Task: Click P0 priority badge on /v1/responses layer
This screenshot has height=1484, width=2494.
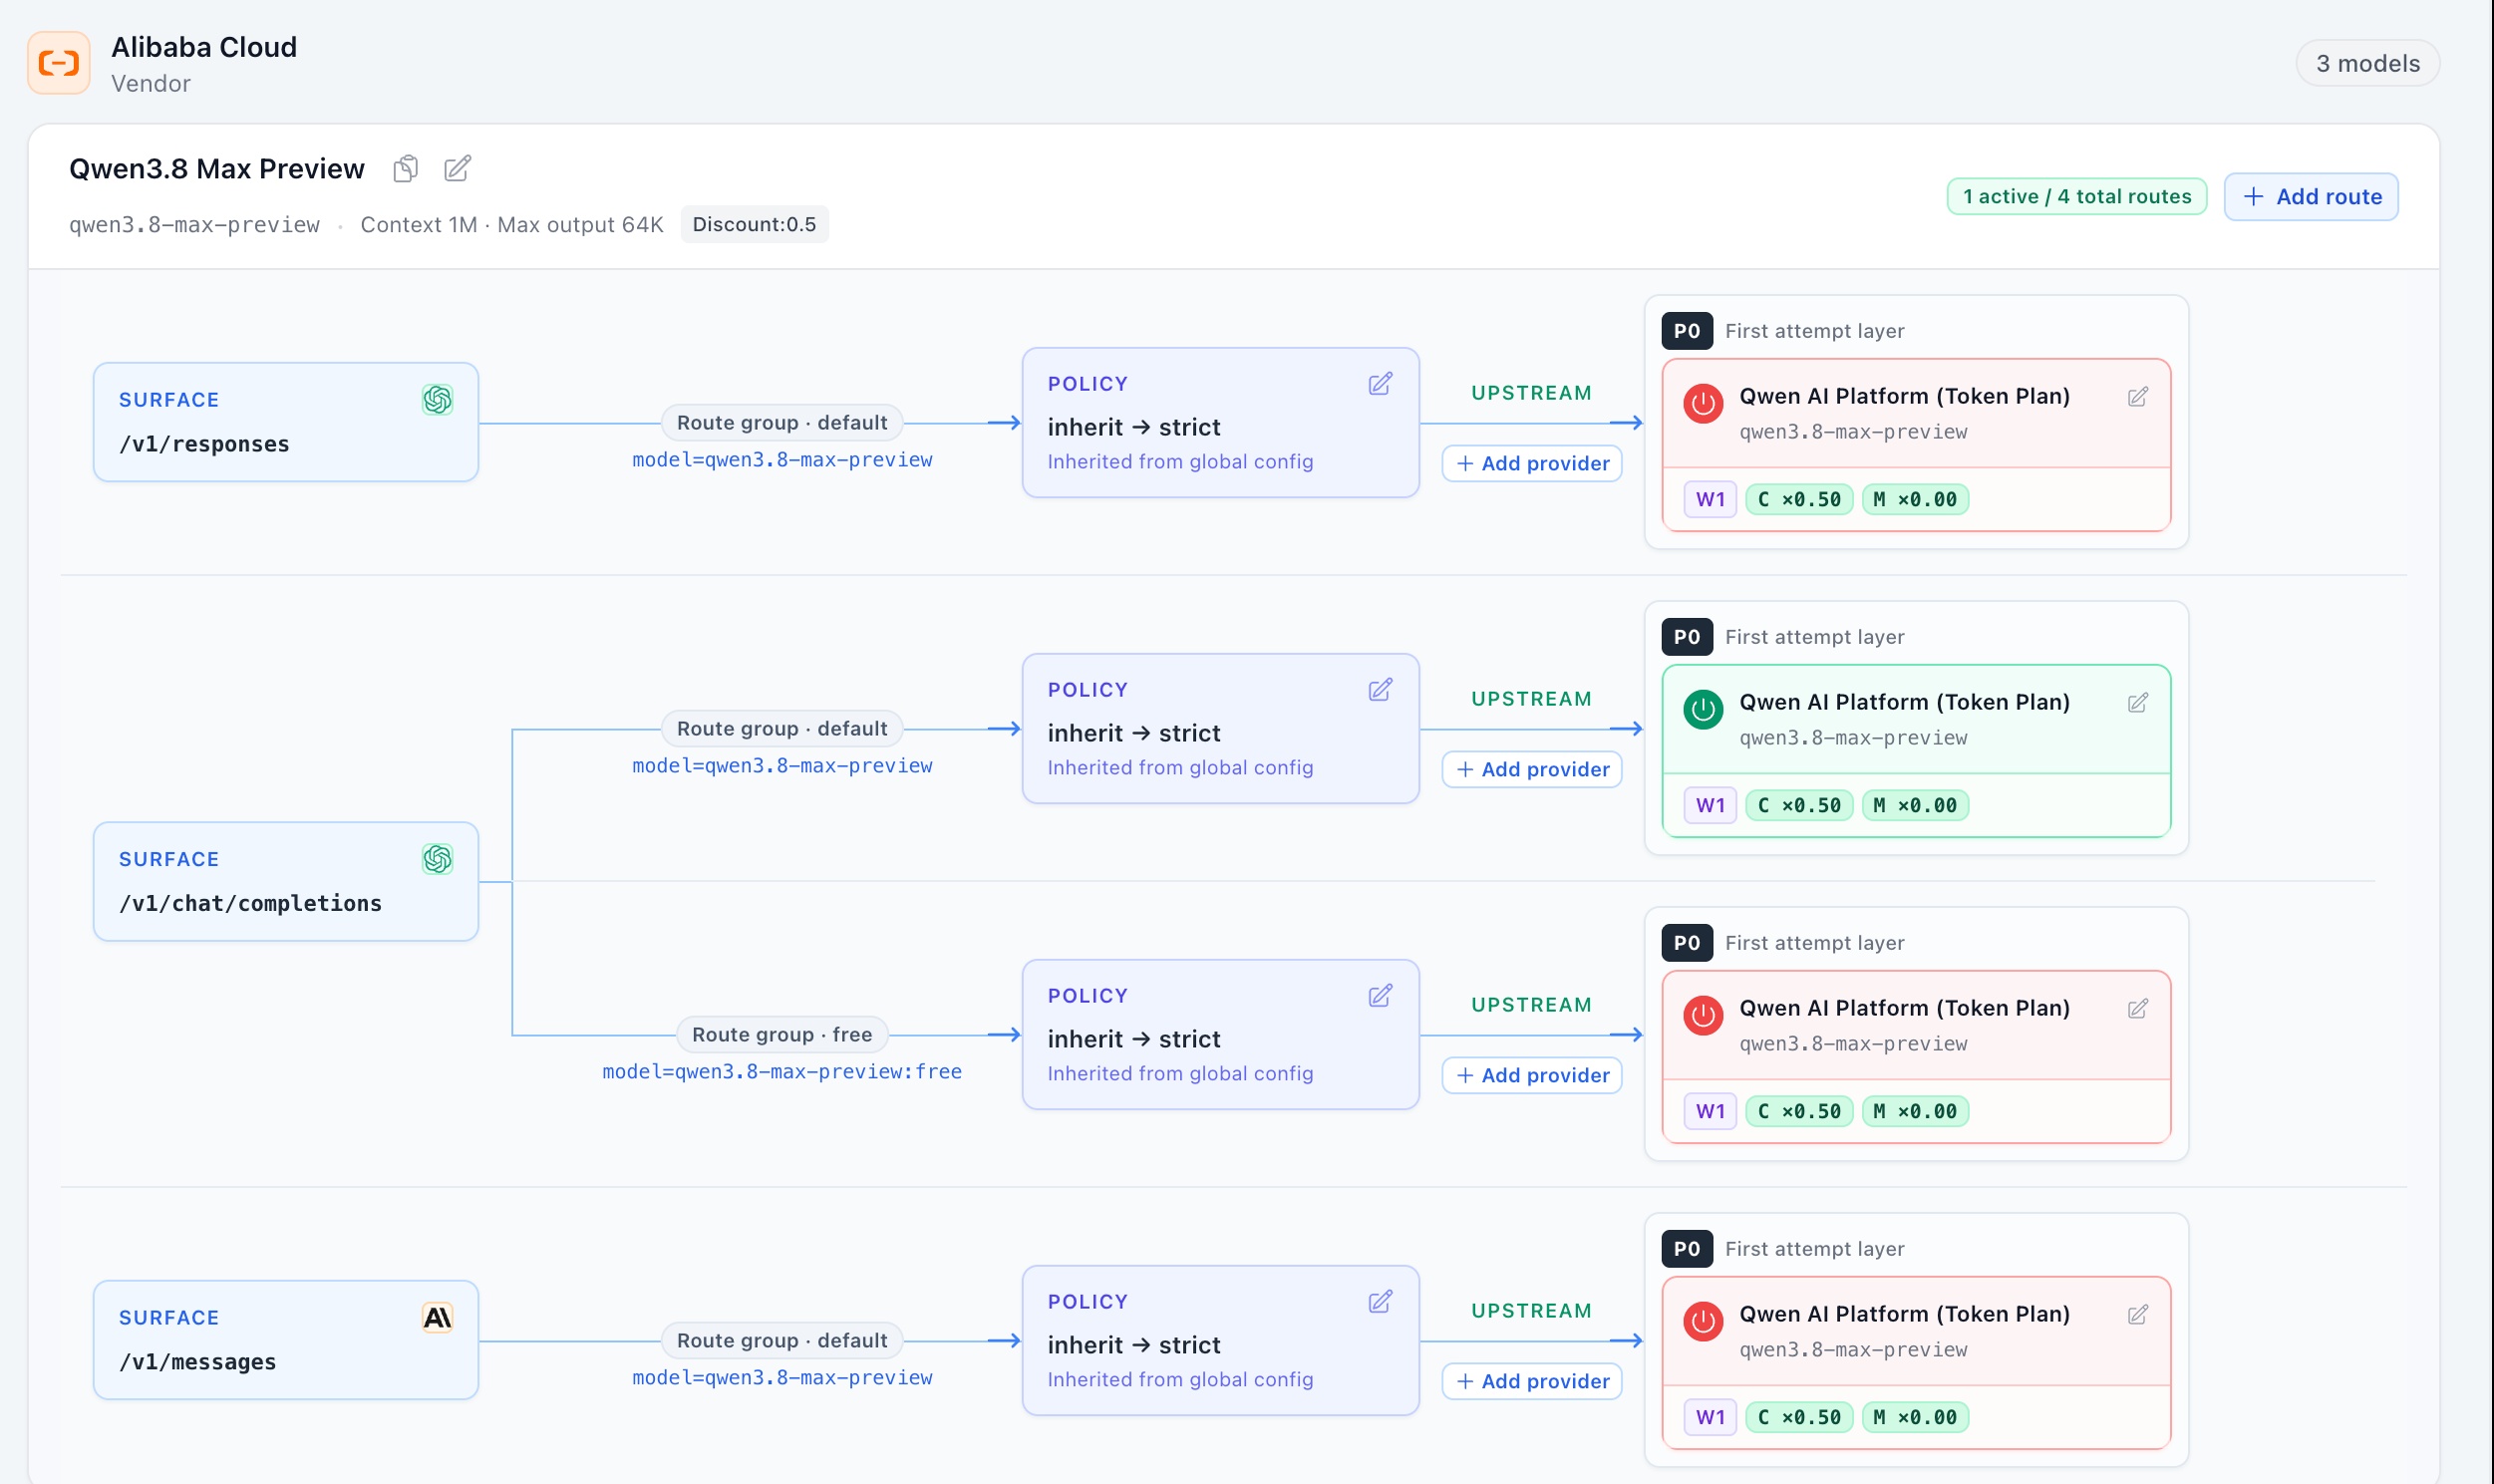Action: 1687,332
